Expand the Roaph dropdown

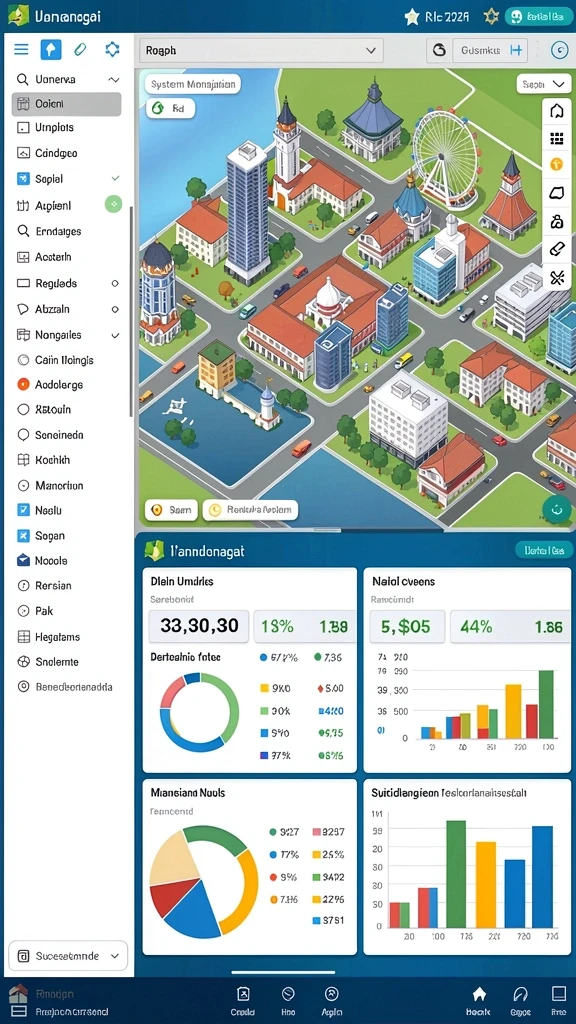[x=261, y=50]
